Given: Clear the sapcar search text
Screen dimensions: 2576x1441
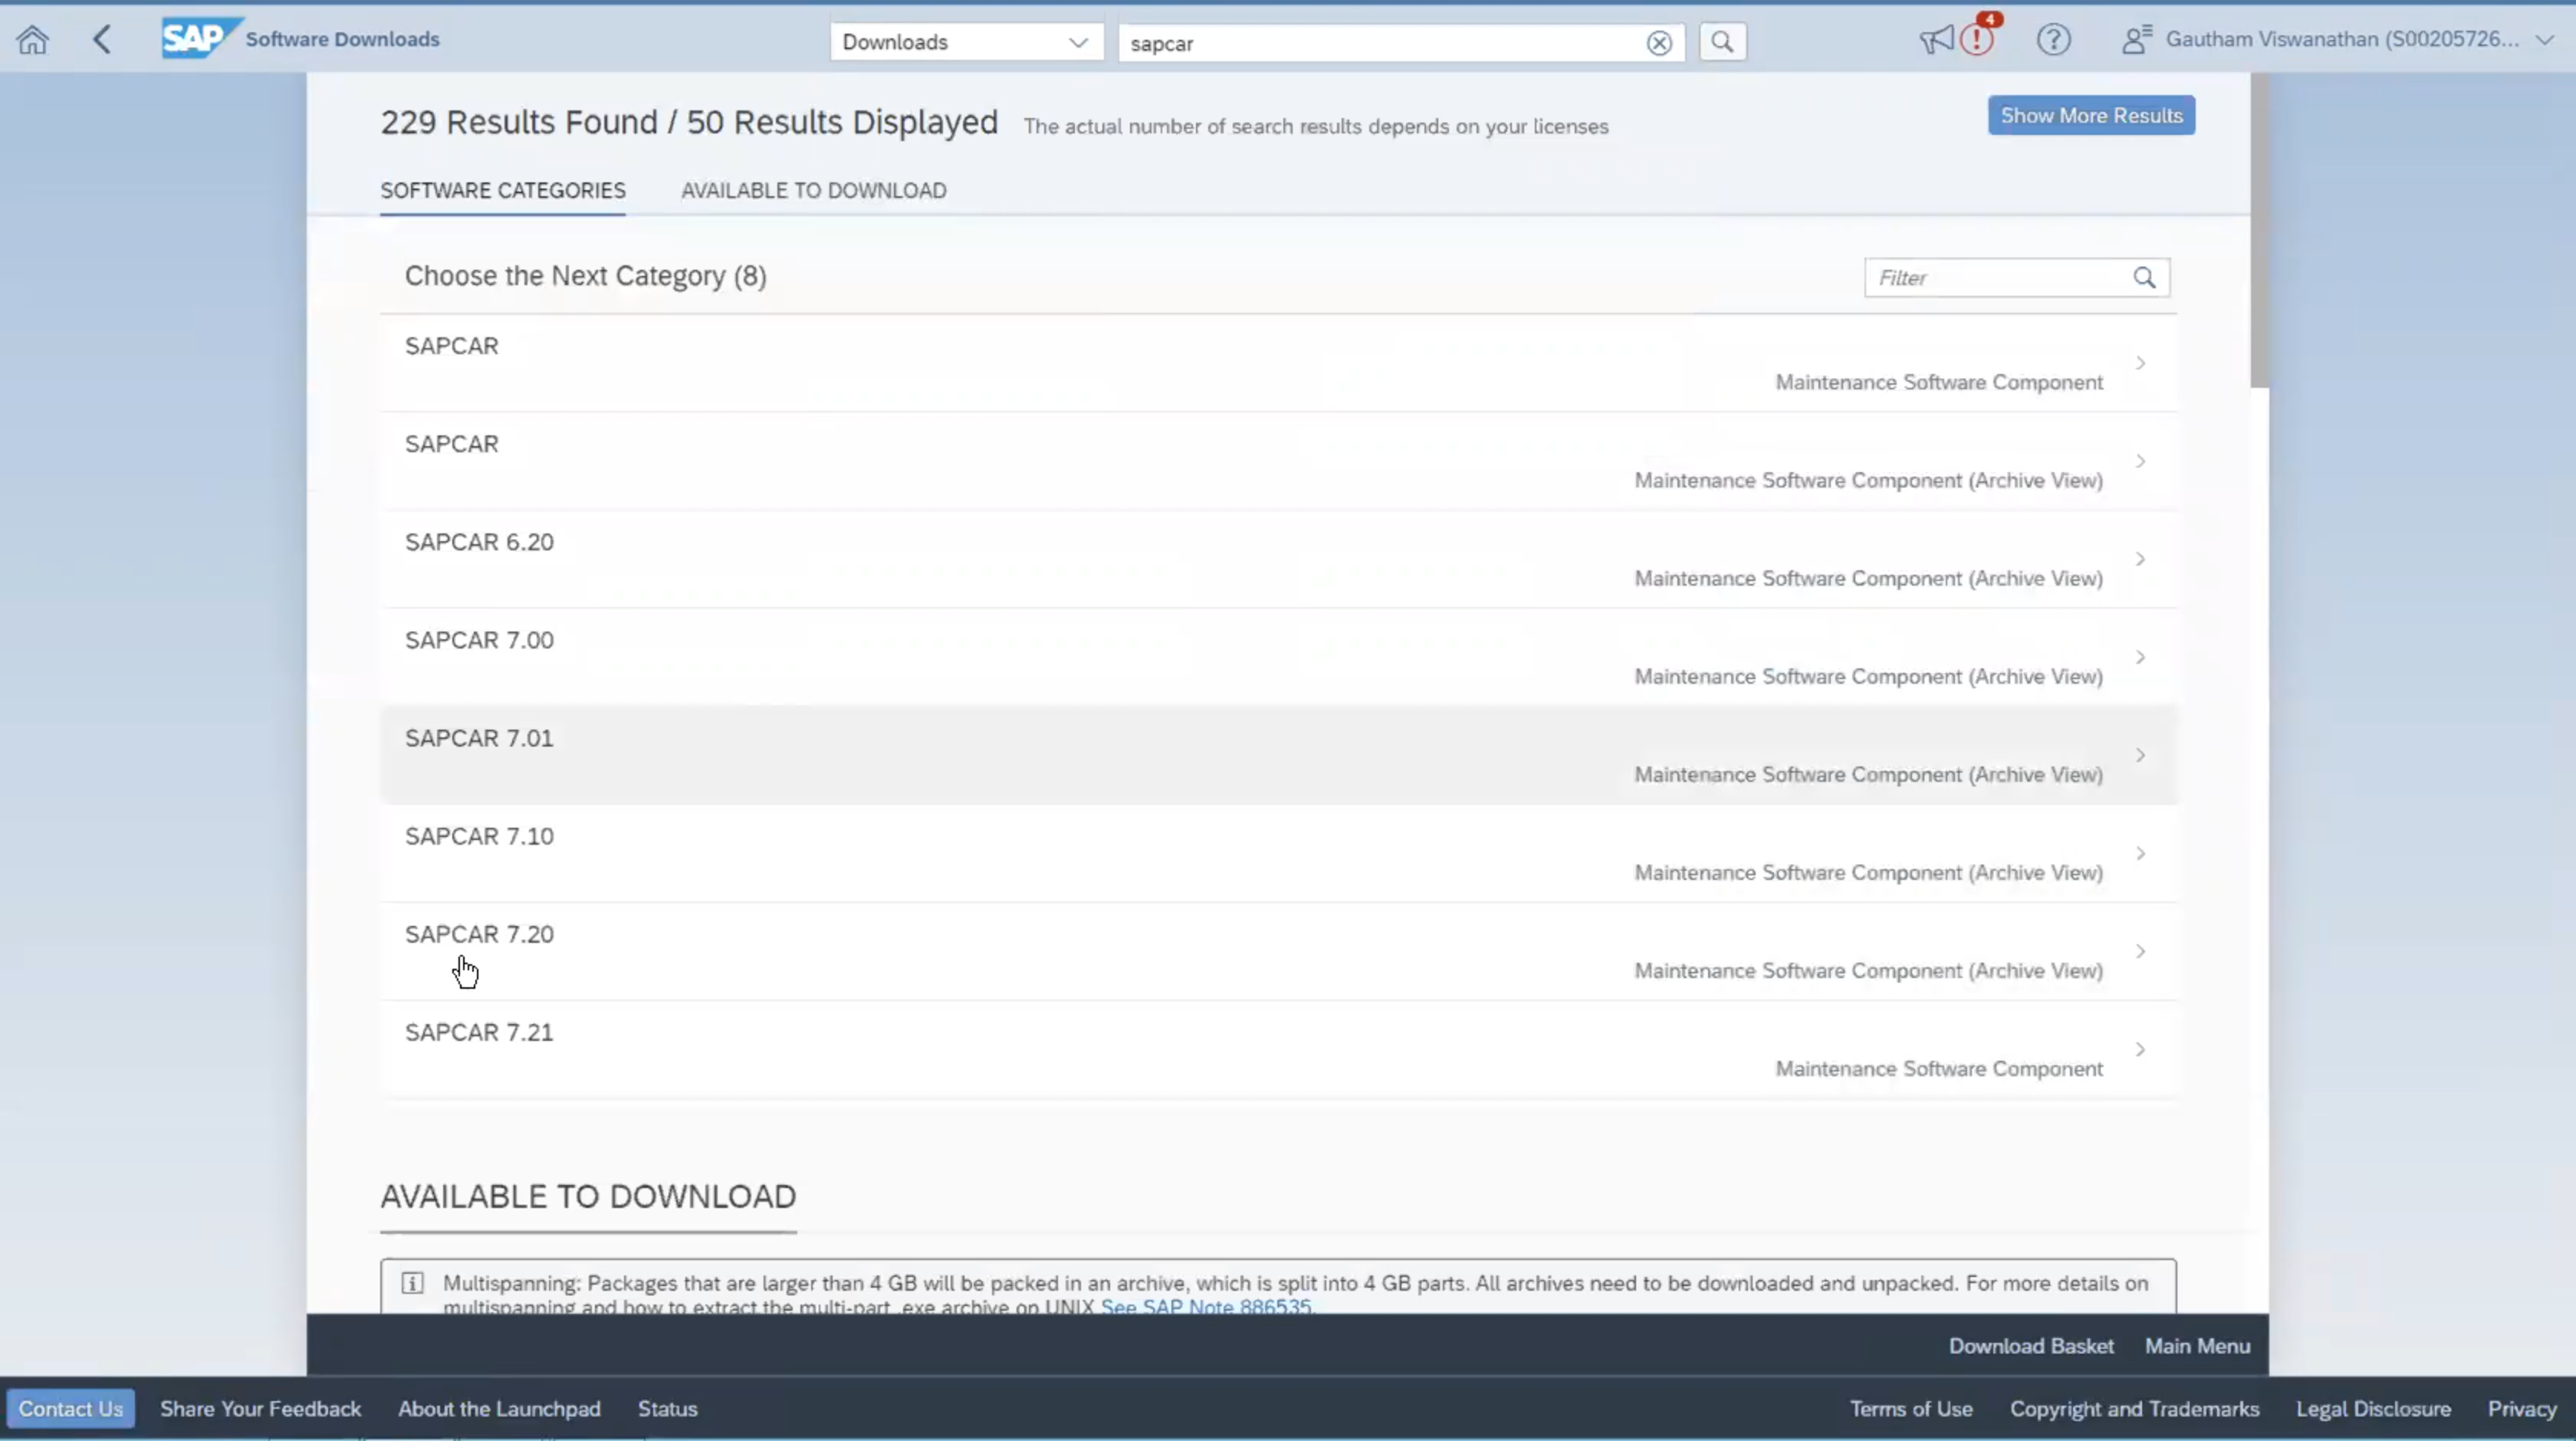Looking at the screenshot, I should pyautogui.click(x=1658, y=43).
